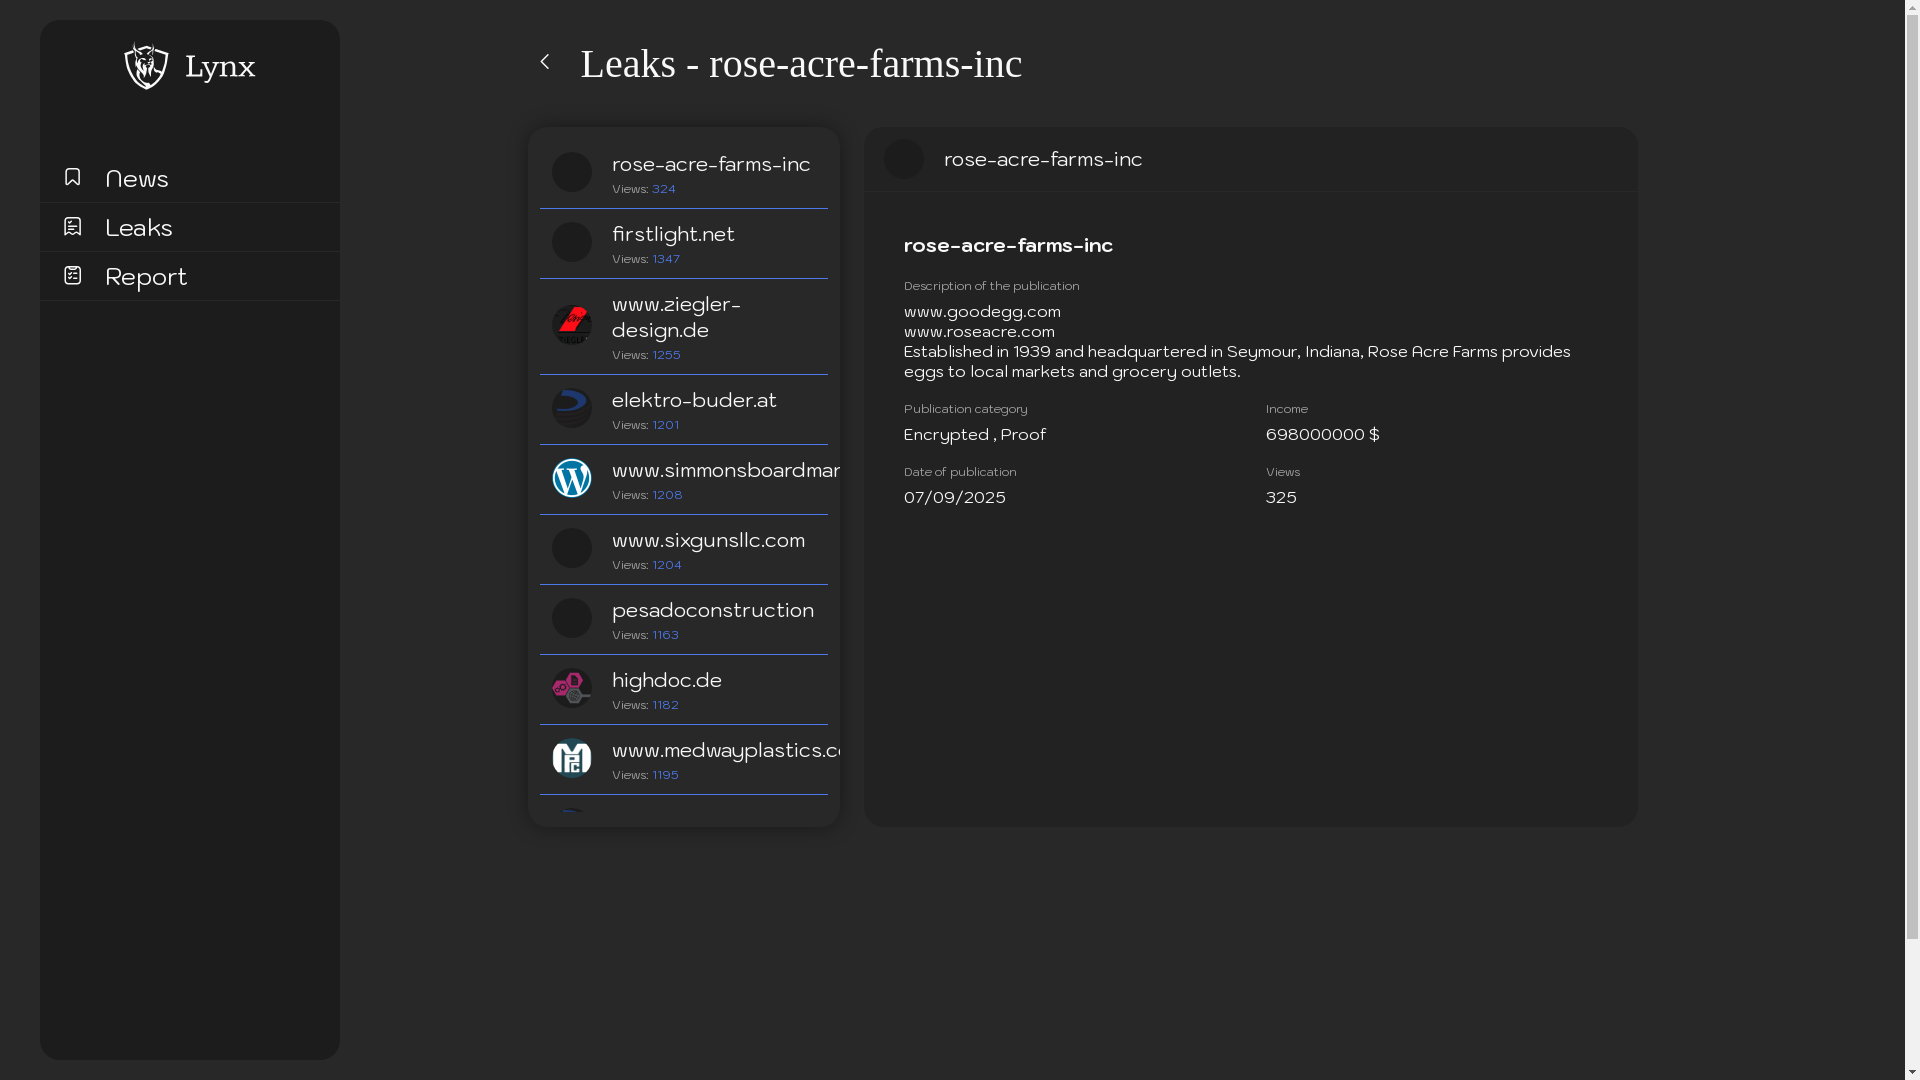Click the elektro-buder.at logo icon
Screen dimensions: 1920x1080
click(x=572, y=408)
